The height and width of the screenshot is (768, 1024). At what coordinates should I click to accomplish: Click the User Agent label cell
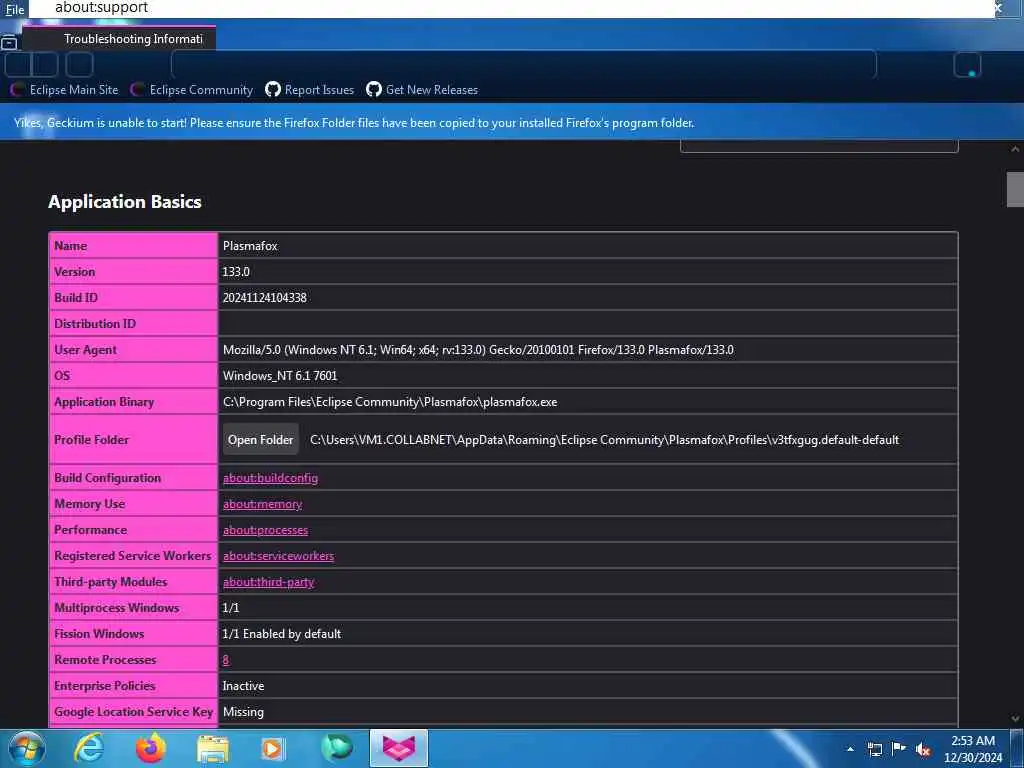133,349
